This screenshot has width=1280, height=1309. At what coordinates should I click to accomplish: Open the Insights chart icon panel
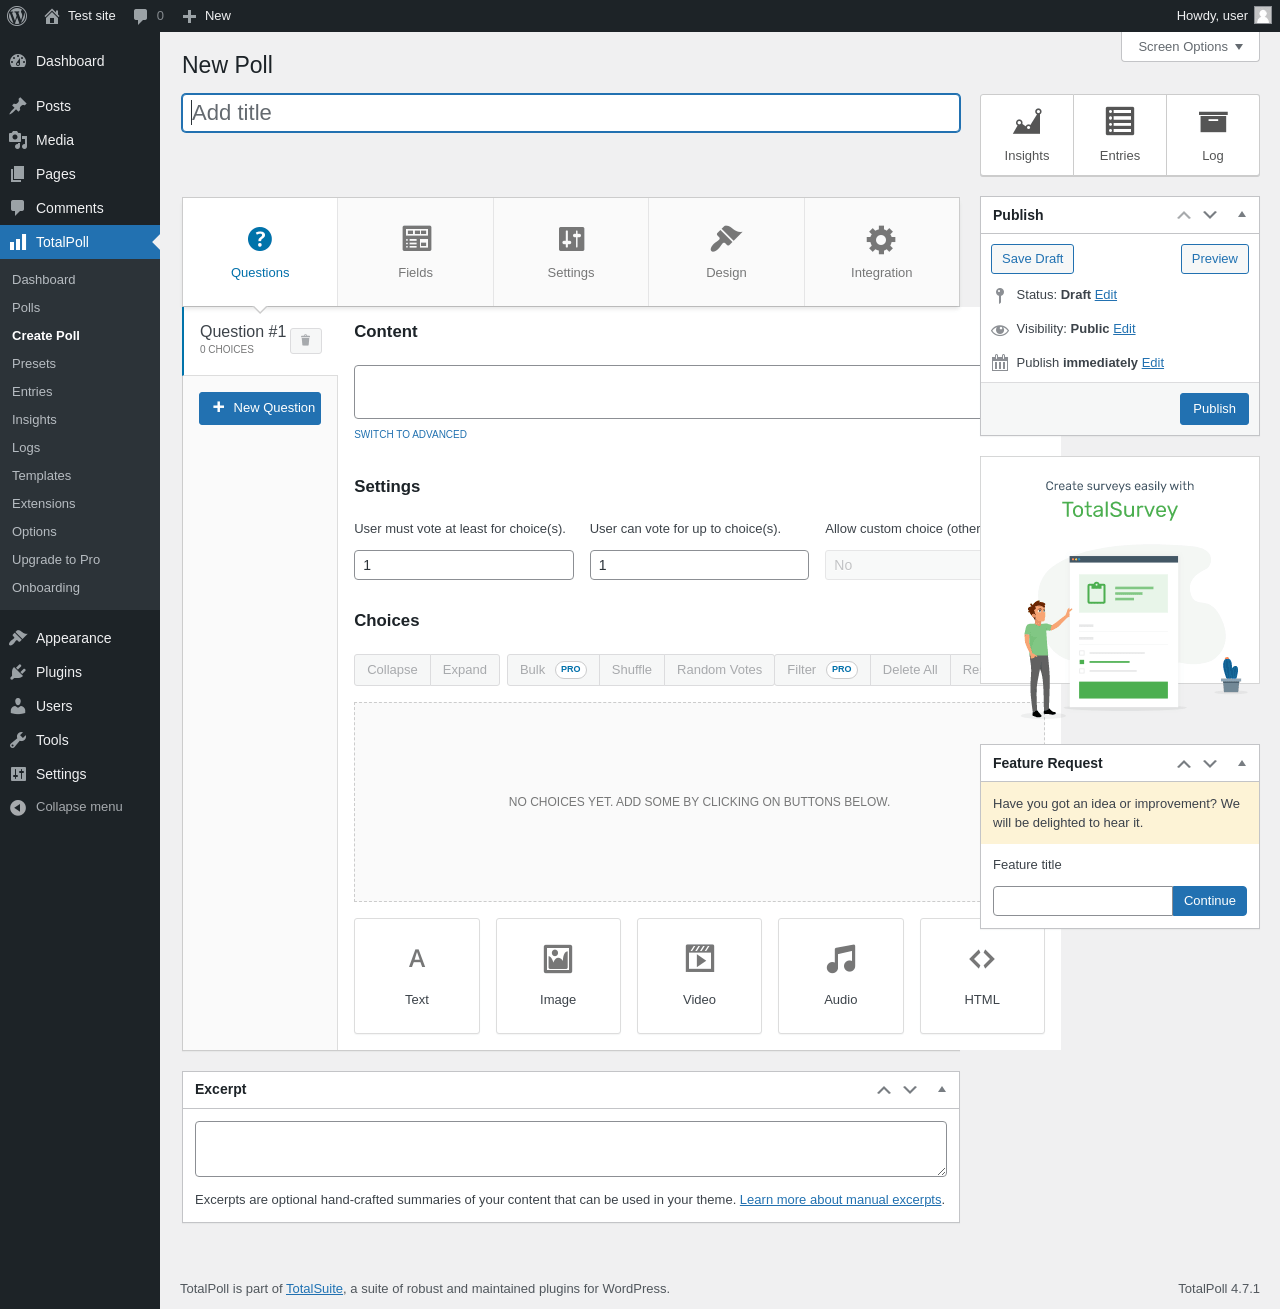(1027, 135)
